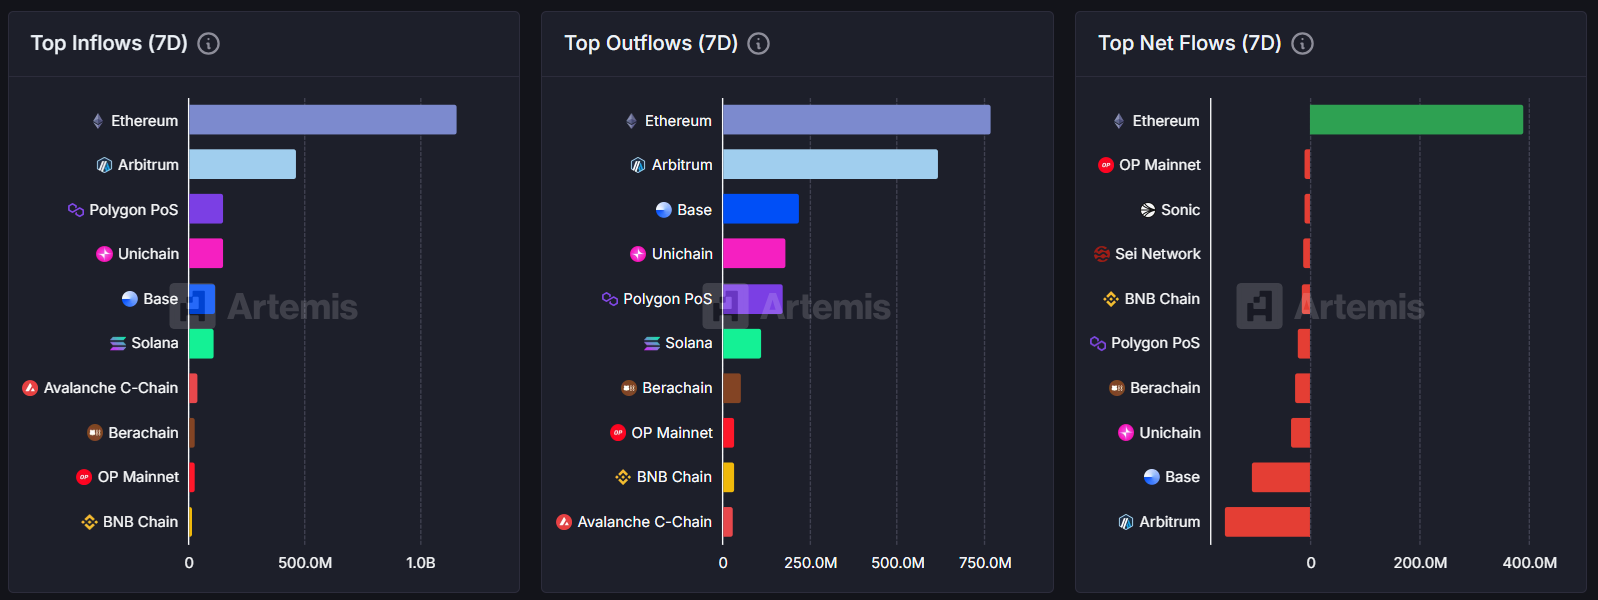1598x600 pixels.
Task: Click Ethereum logo in Top Outflows chart
Action: coord(631,121)
